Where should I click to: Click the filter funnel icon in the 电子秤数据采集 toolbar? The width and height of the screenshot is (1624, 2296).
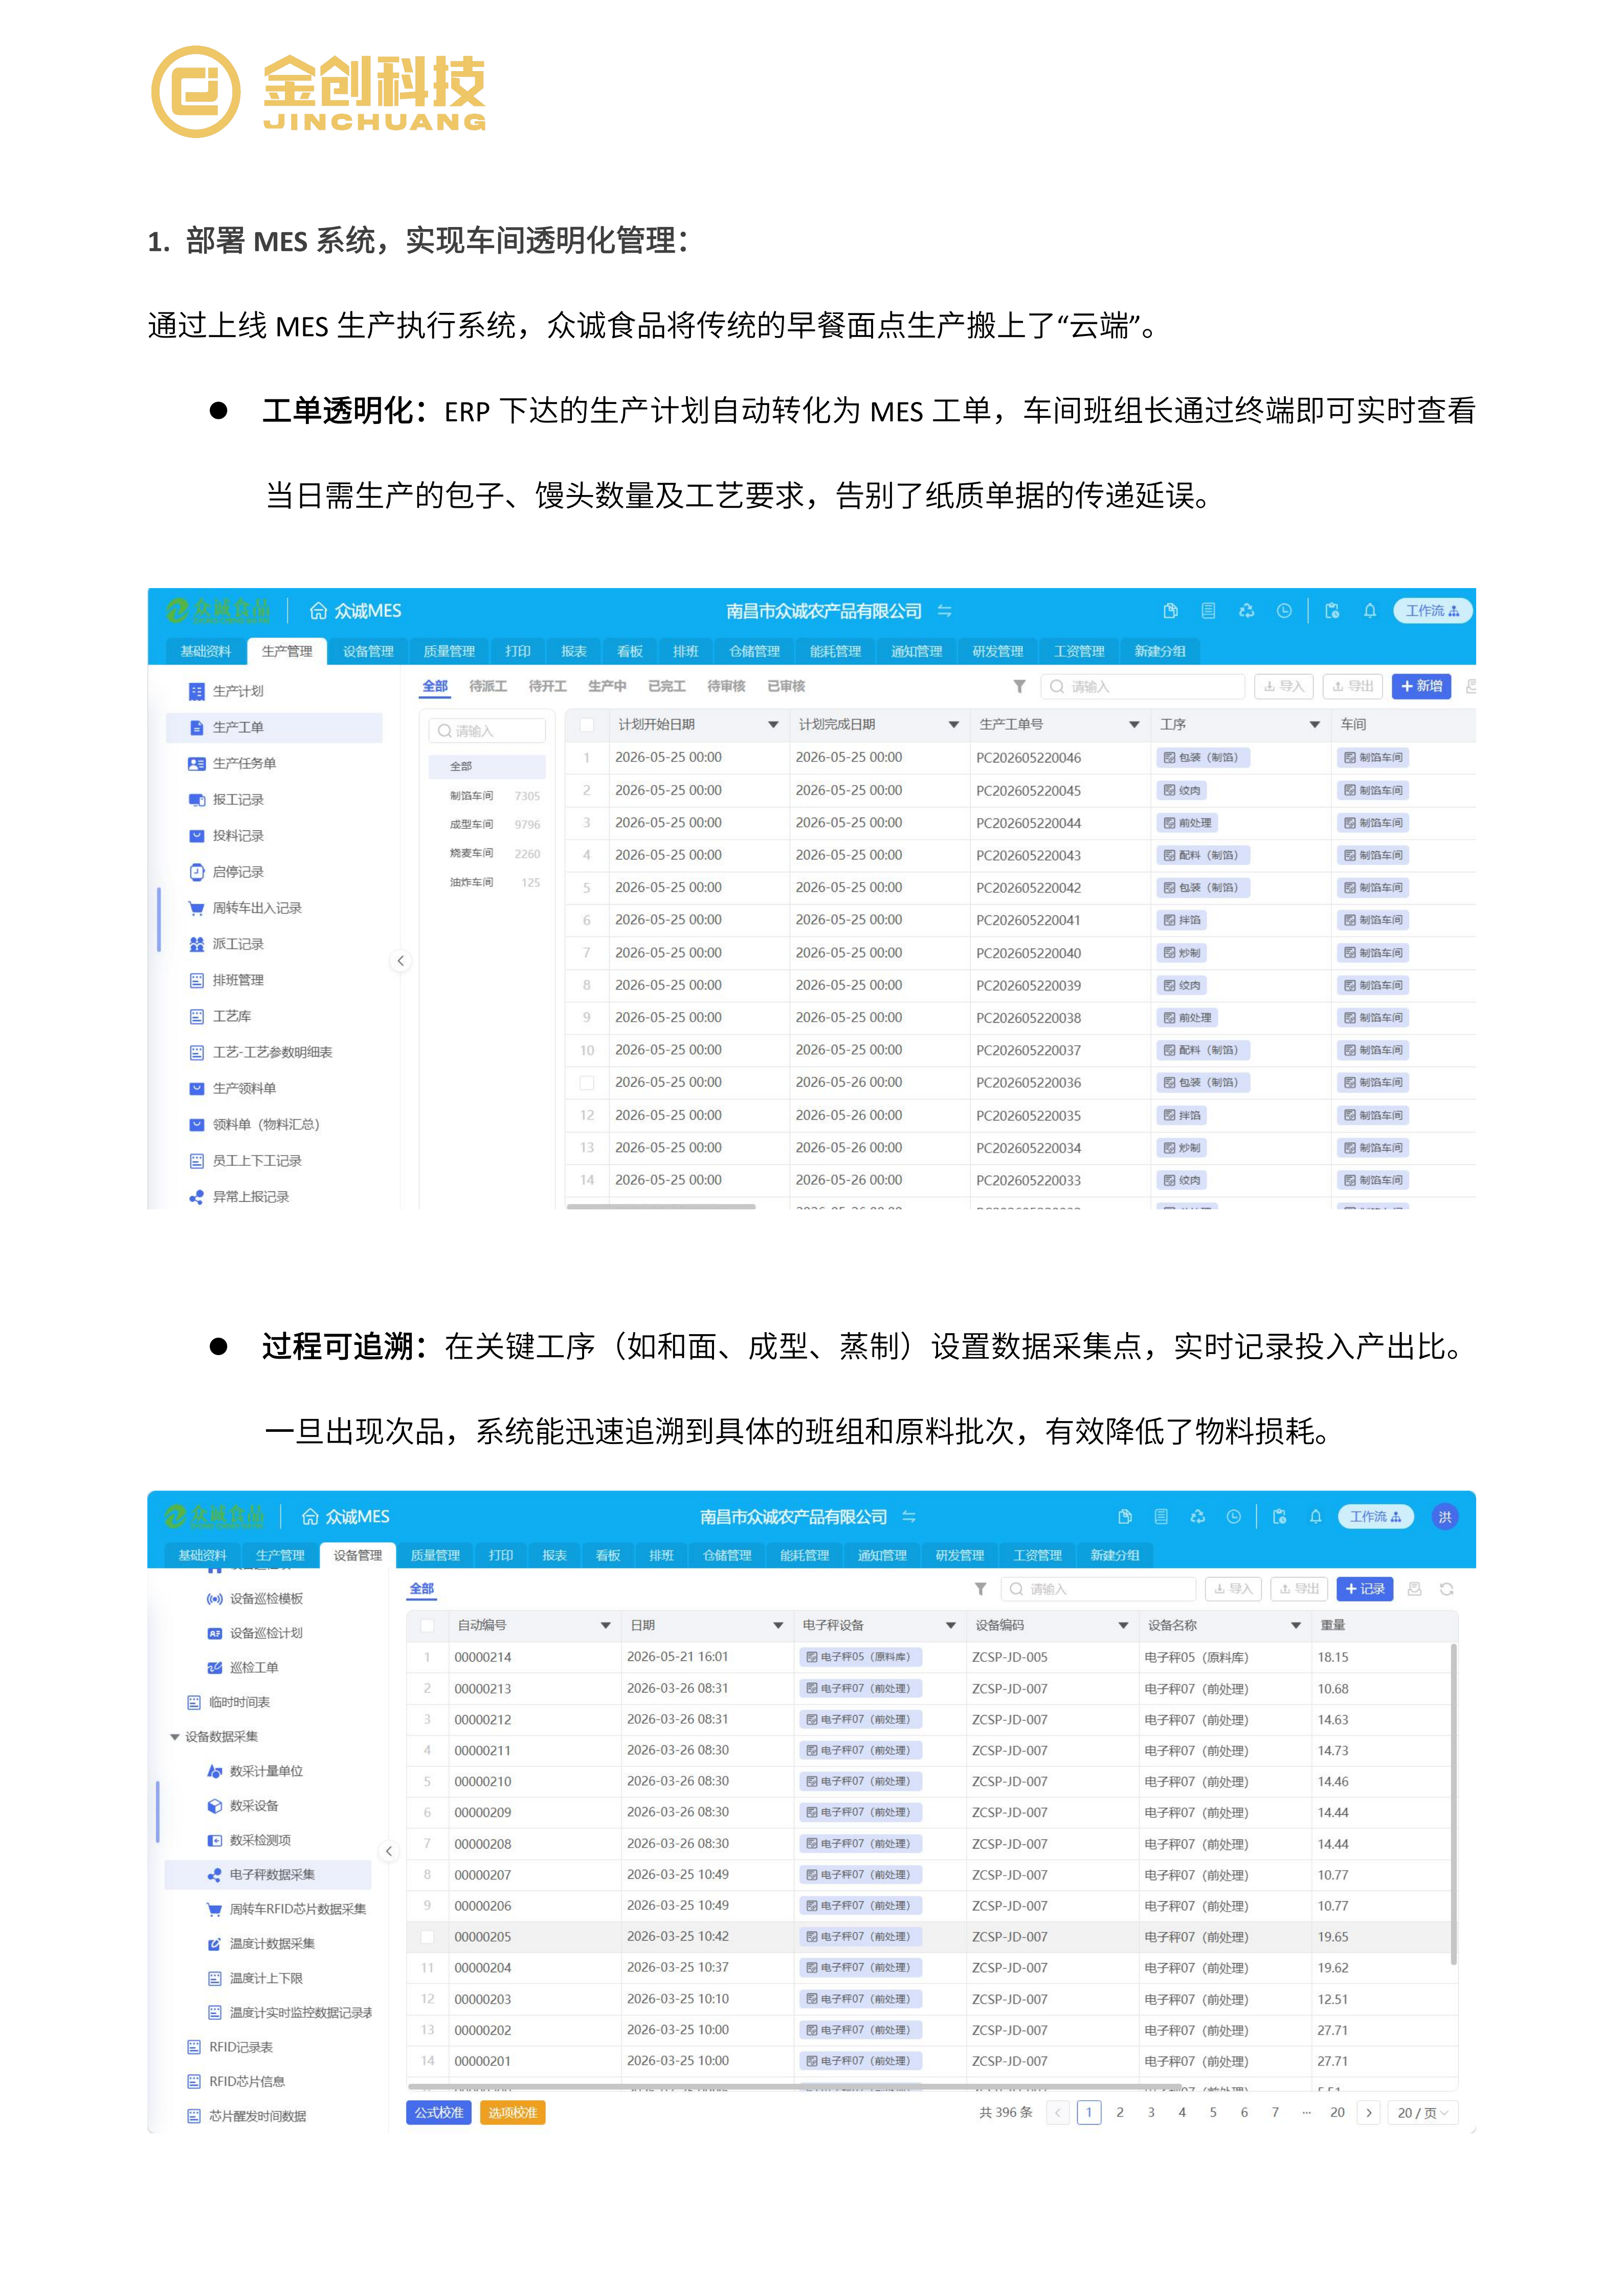coord(981,1588)
